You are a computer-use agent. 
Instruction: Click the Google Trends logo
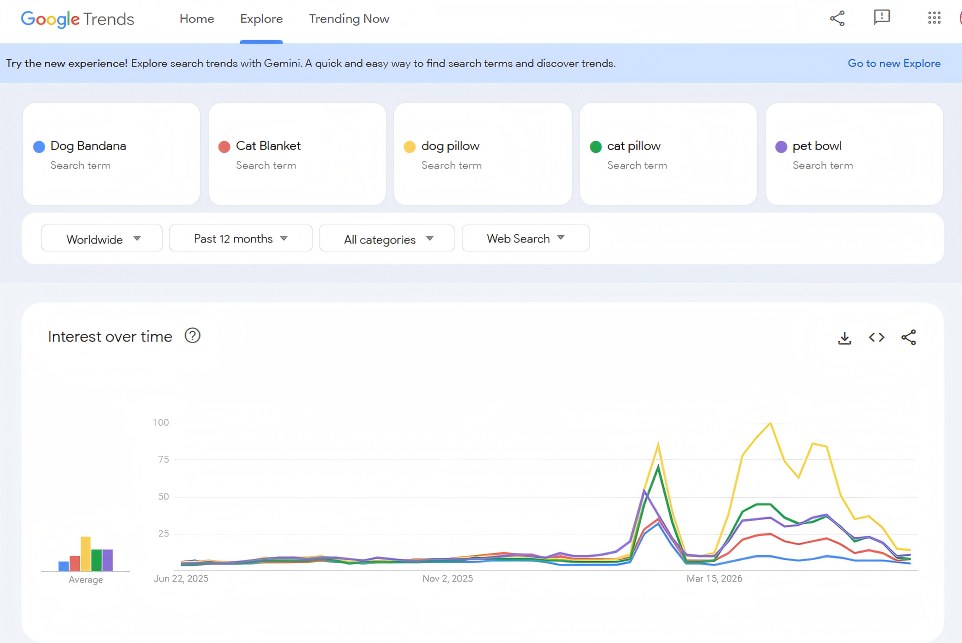[77, 19]
